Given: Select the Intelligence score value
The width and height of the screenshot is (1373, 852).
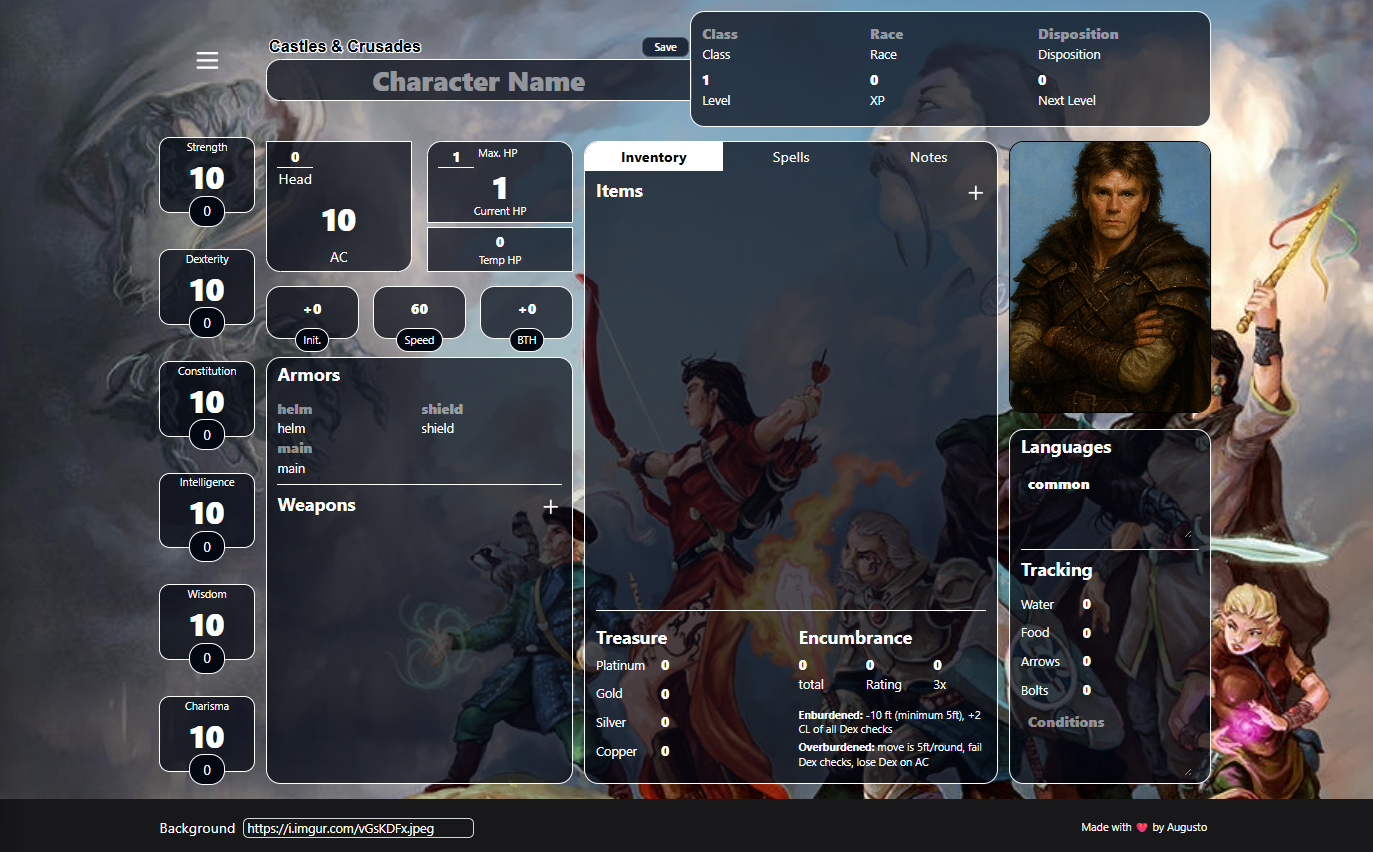Looking at the screenshot, I should click(207, 513).
